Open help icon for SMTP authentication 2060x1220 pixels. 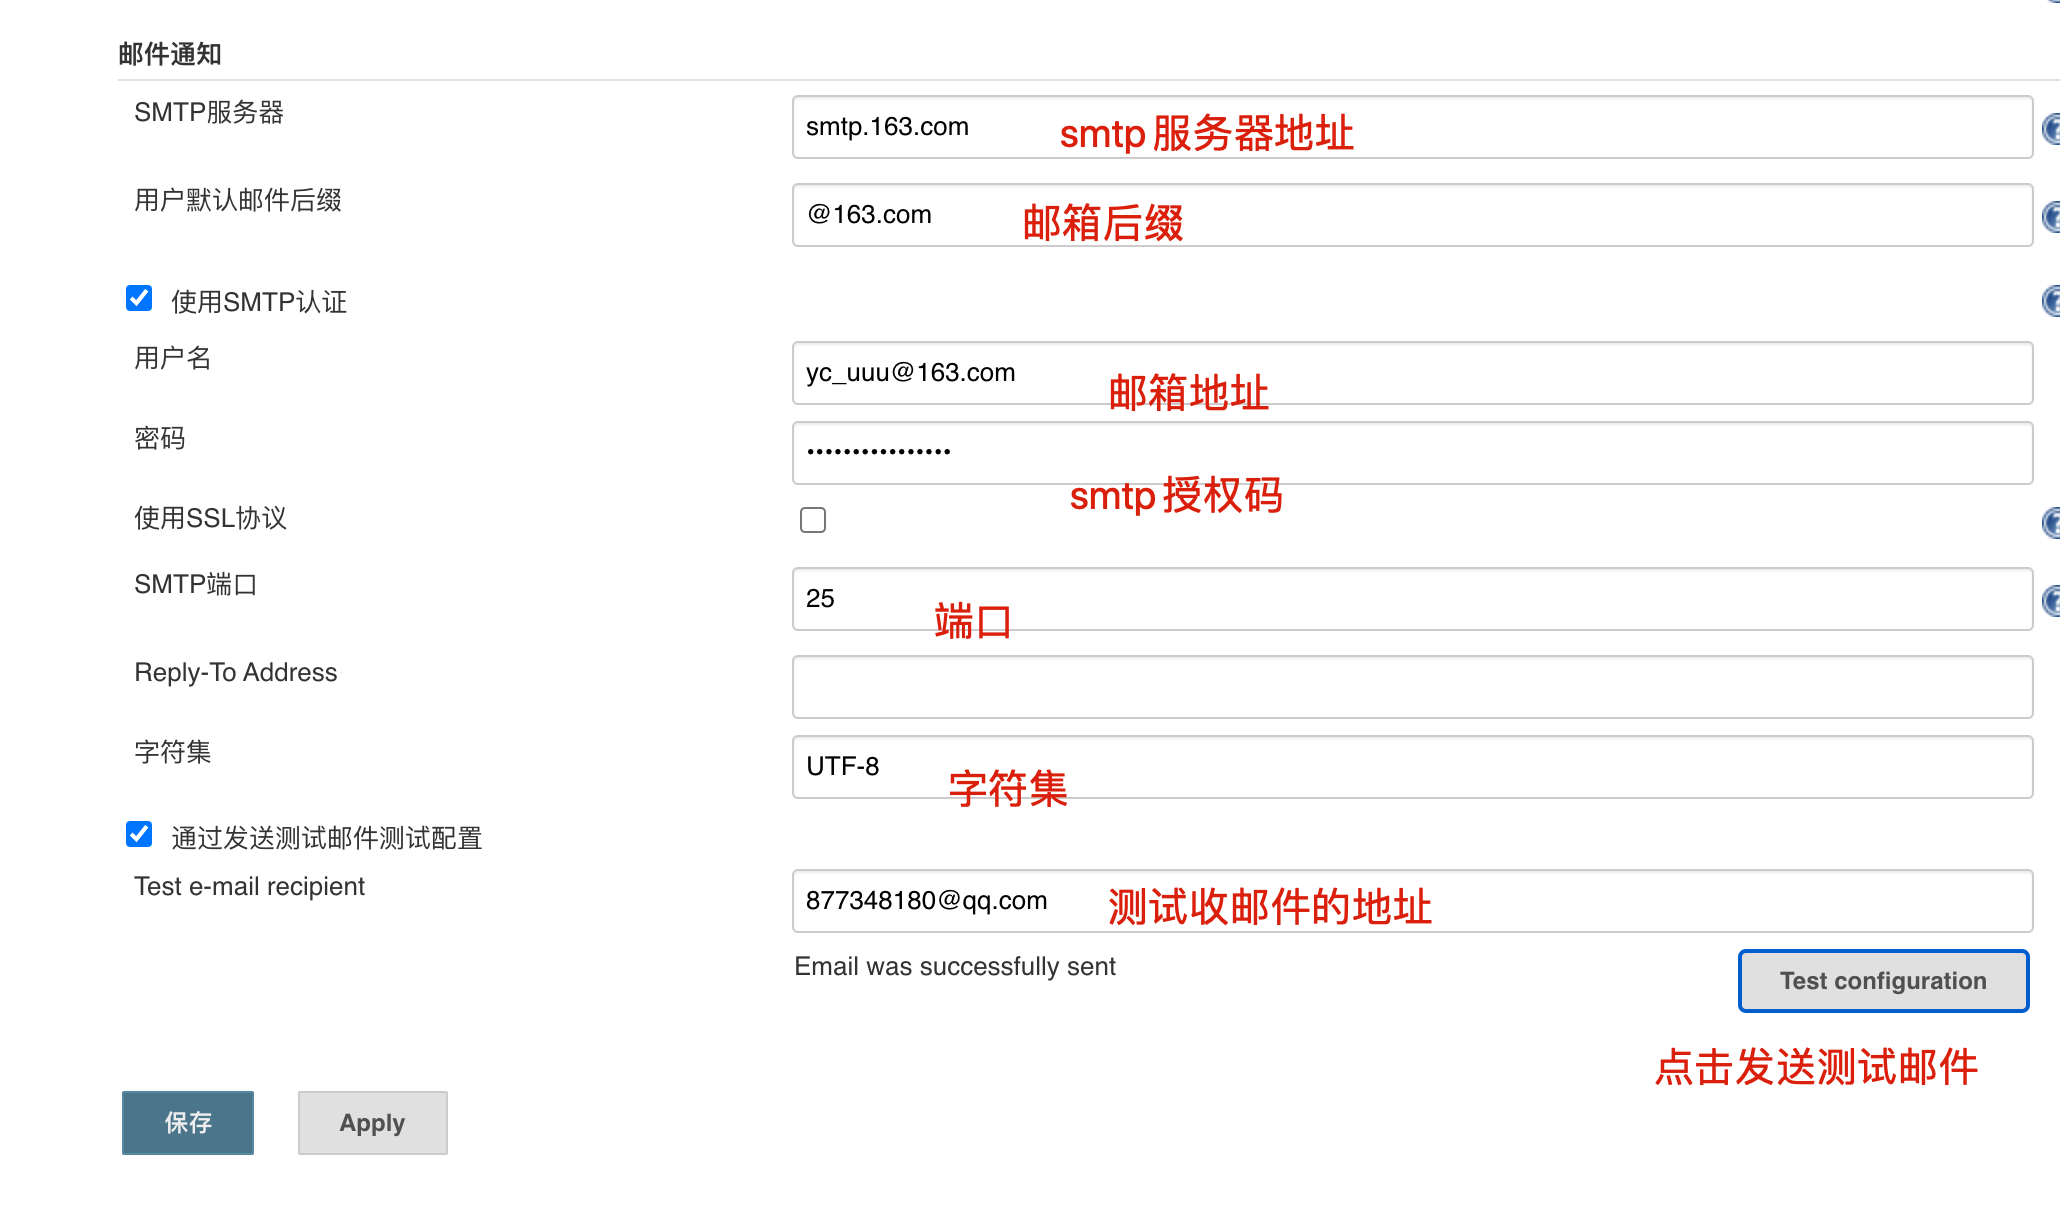(2051, 301)
